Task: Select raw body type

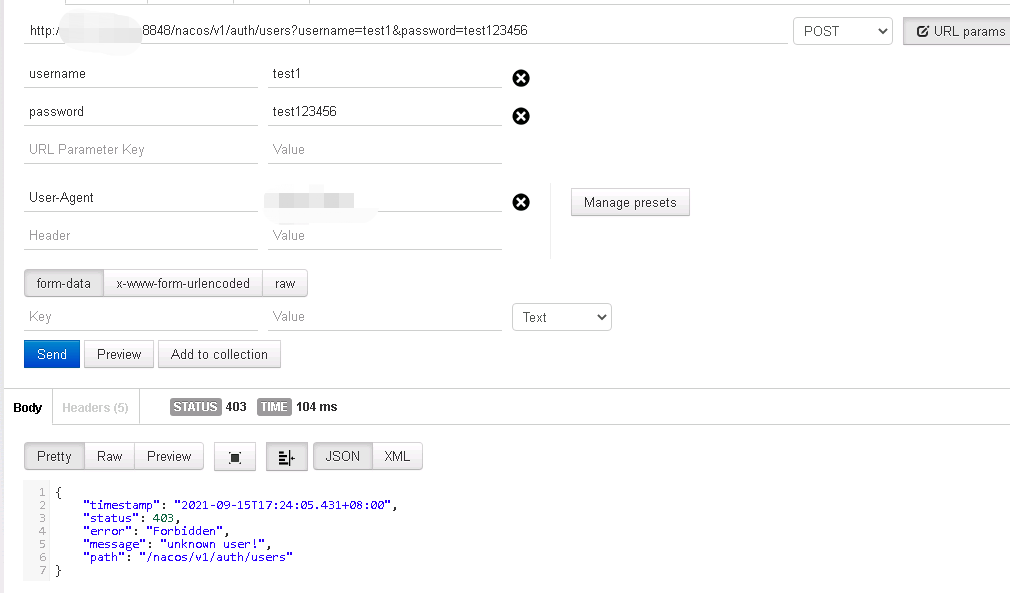Action: point(285,283)
